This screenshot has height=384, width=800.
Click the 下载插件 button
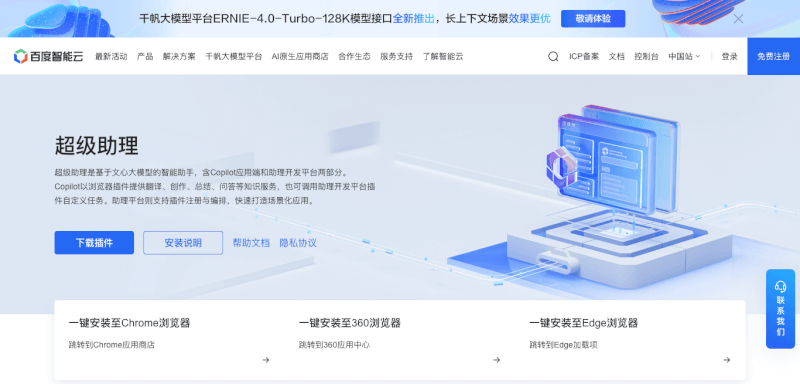tap(94, 243)
